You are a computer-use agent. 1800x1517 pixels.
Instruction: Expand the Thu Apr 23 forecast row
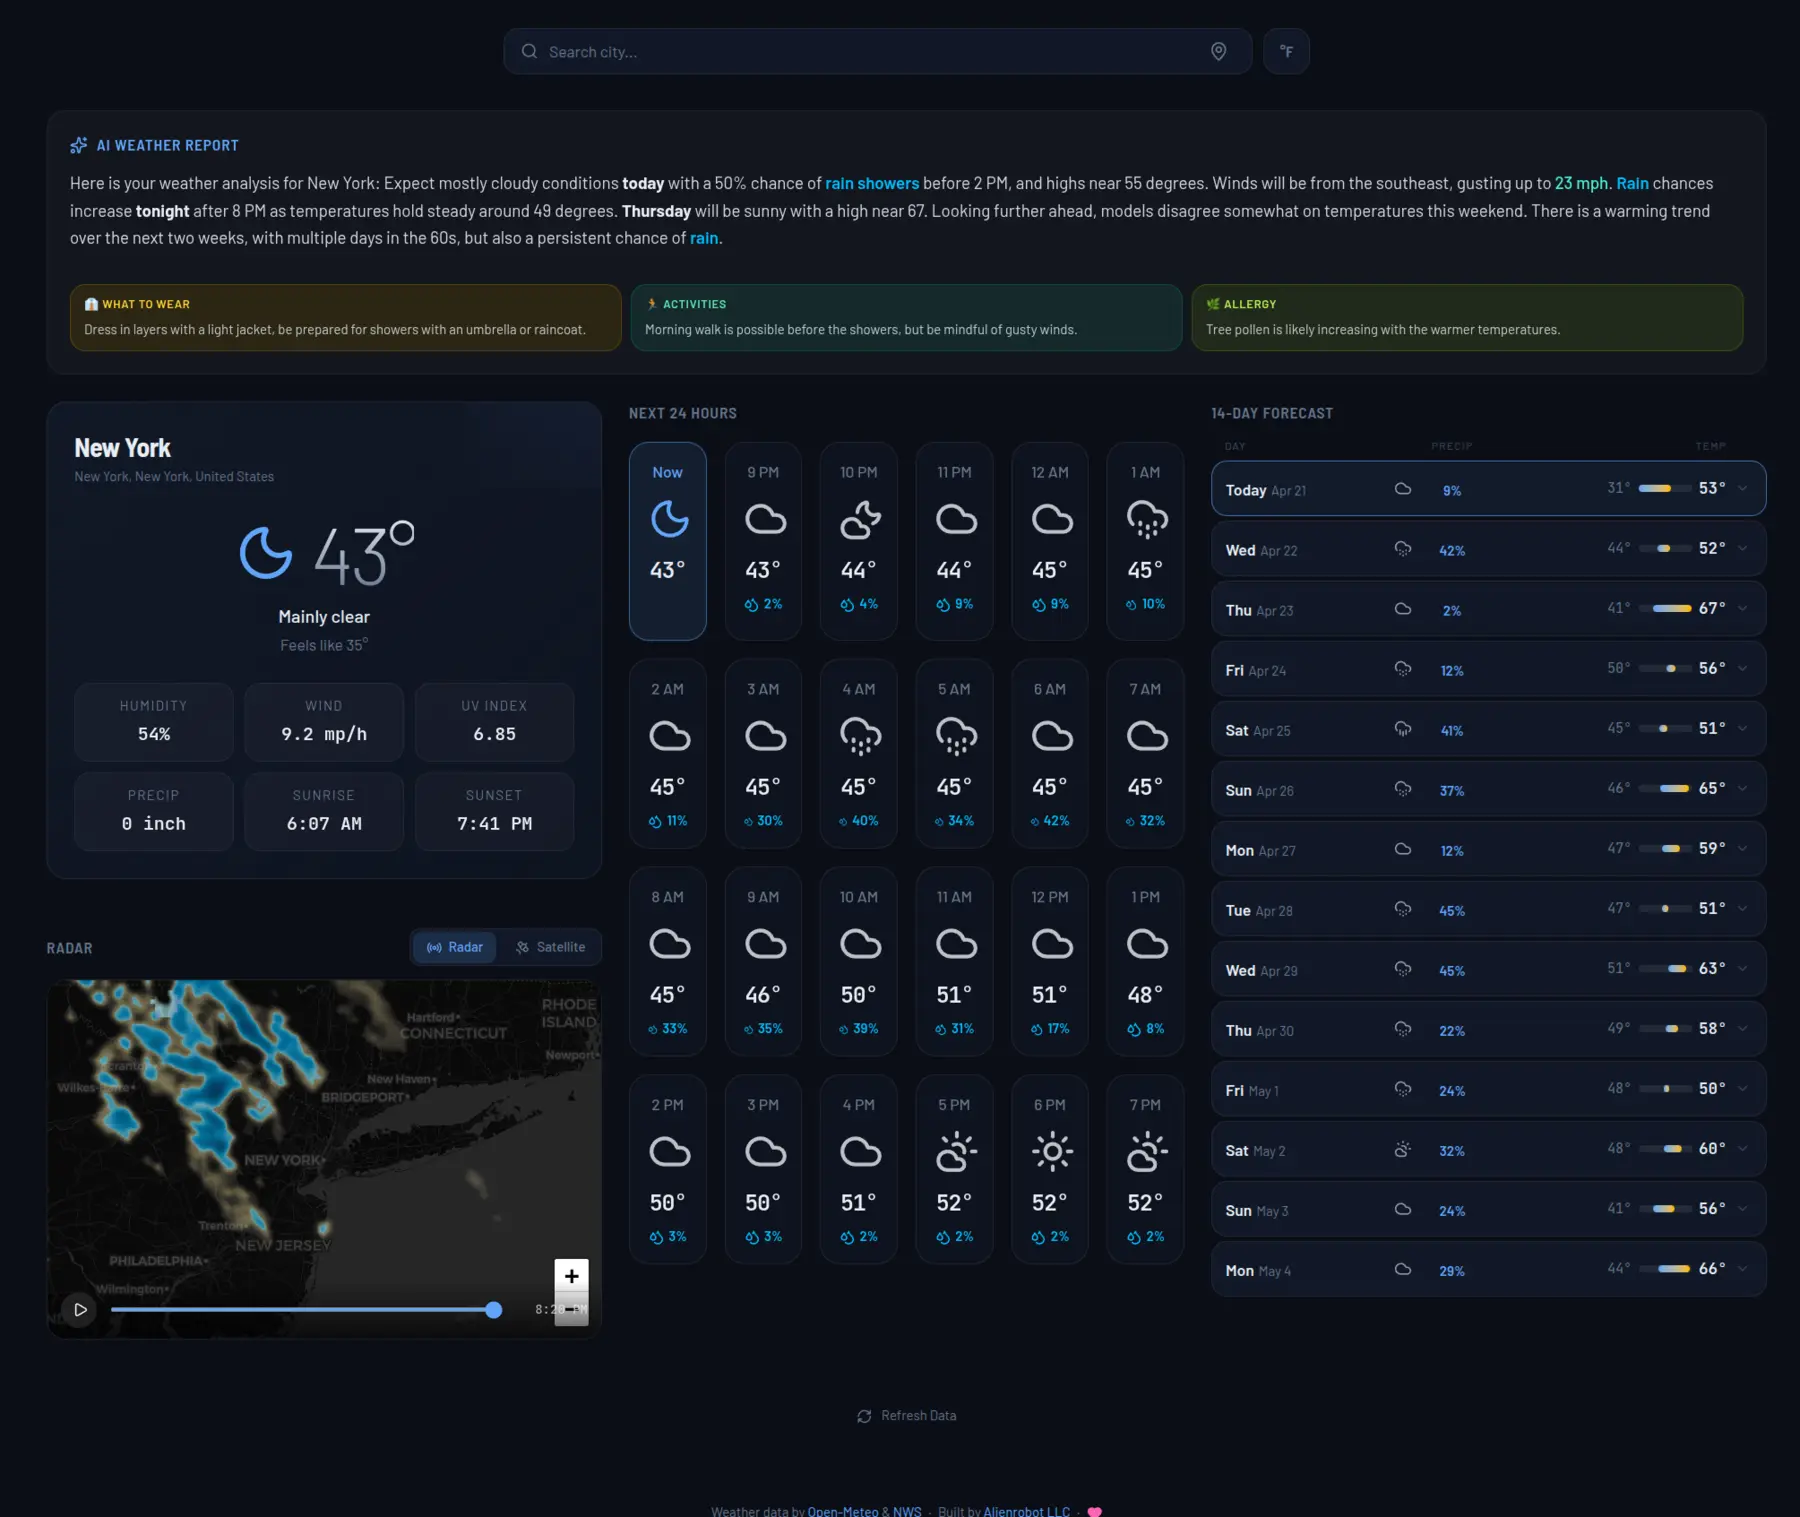pyautogui.click(x=1488, y=609)
